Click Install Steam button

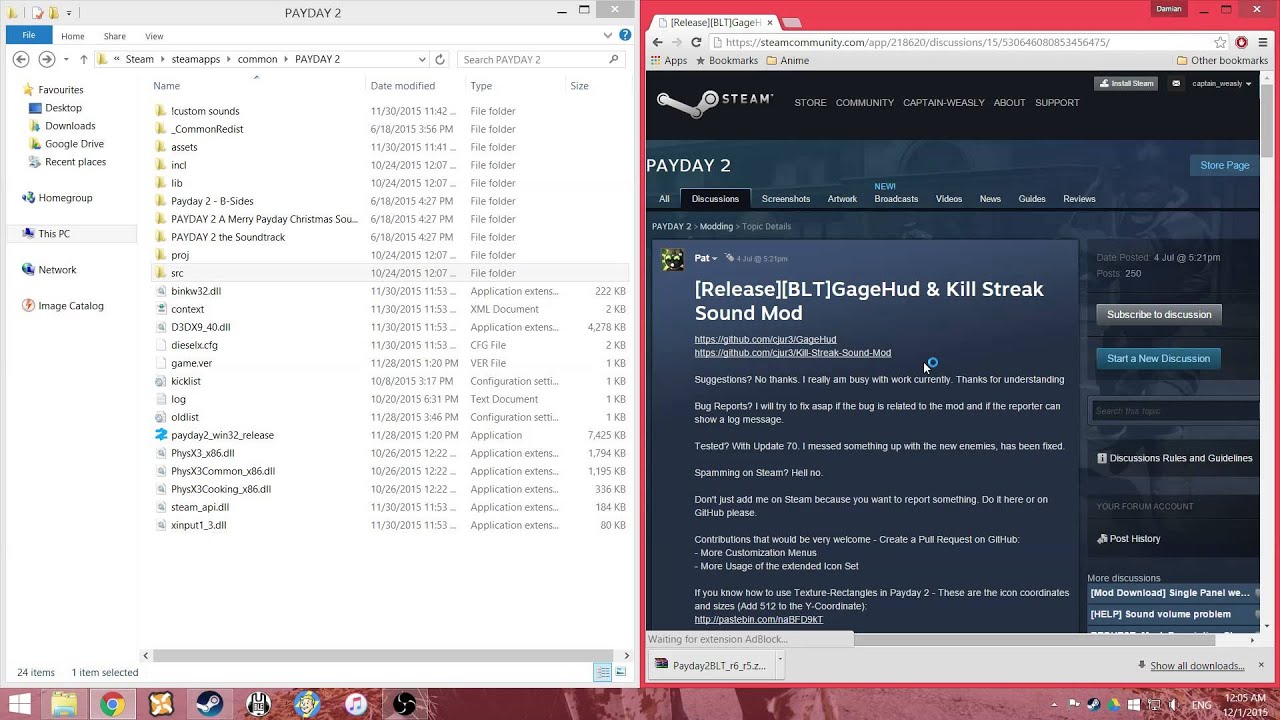(x=1127, y=83)
